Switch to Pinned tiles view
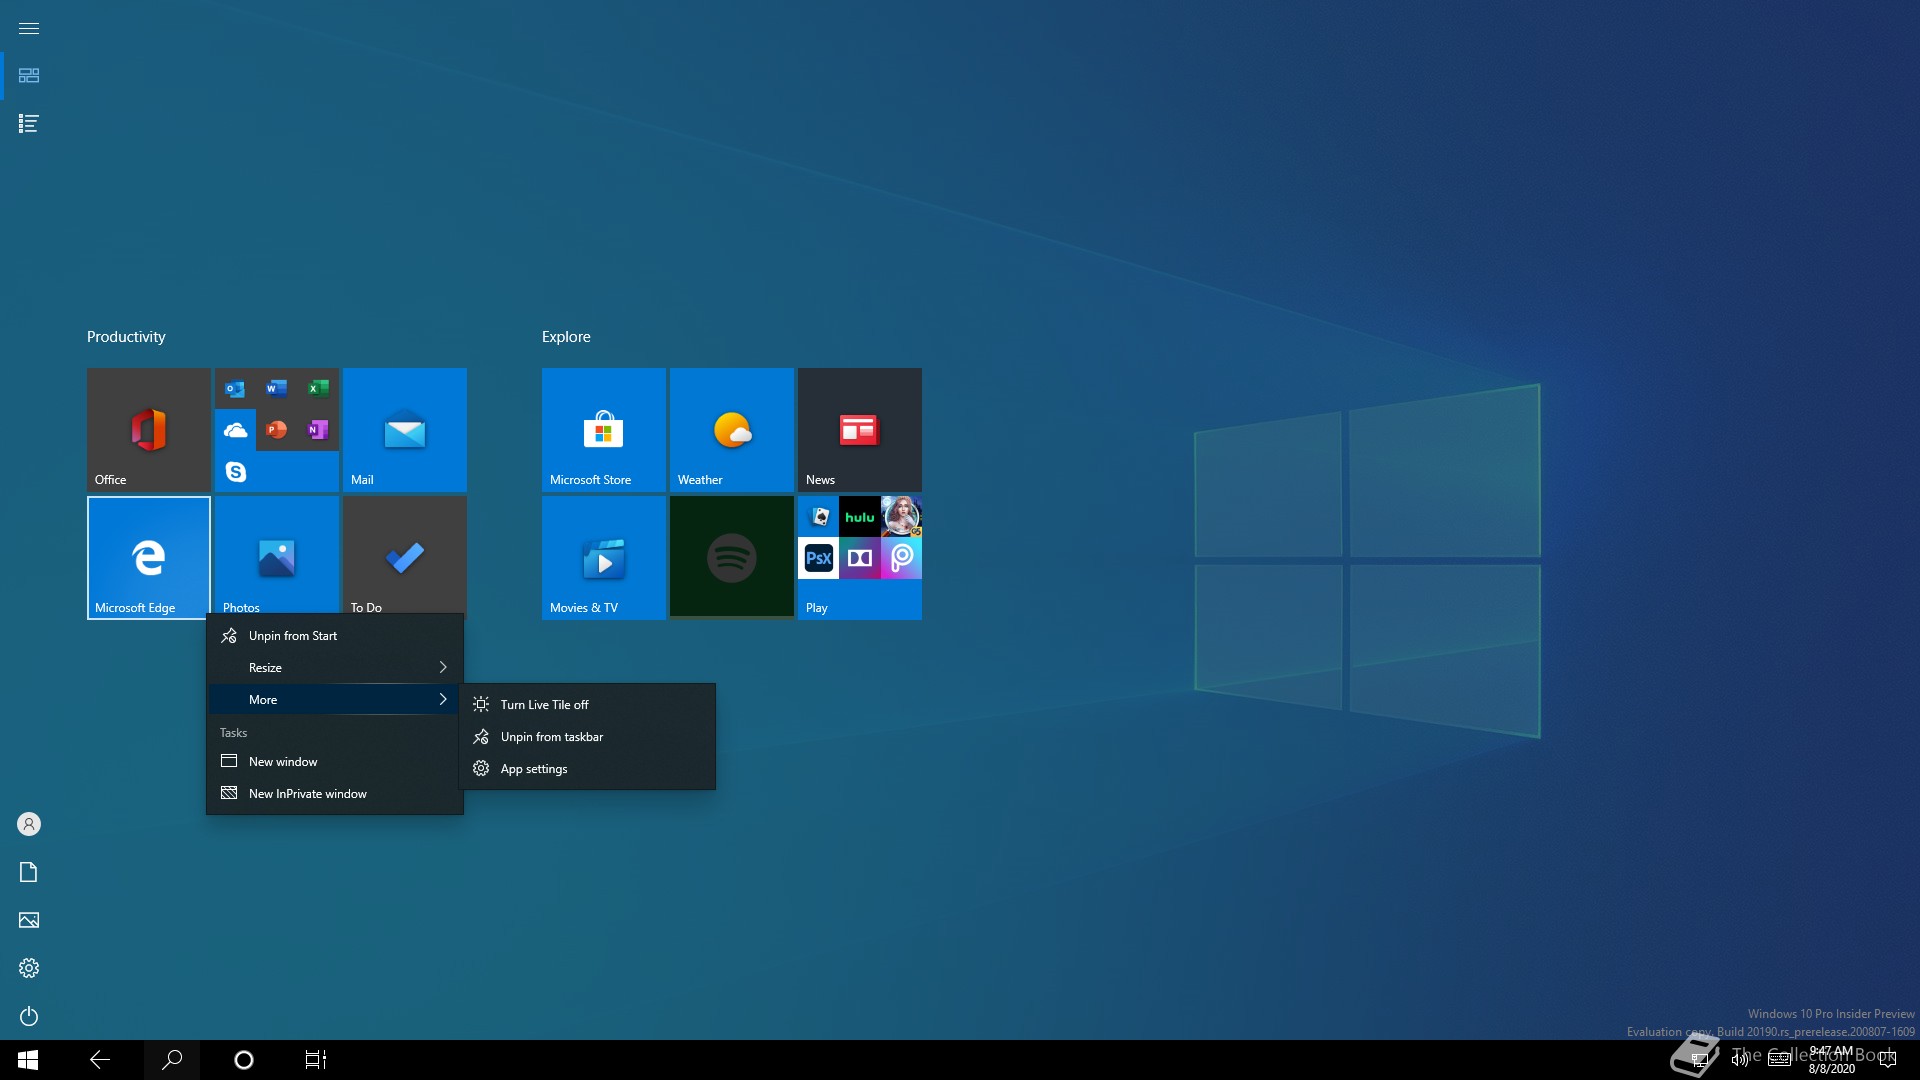 pos(29,76)
